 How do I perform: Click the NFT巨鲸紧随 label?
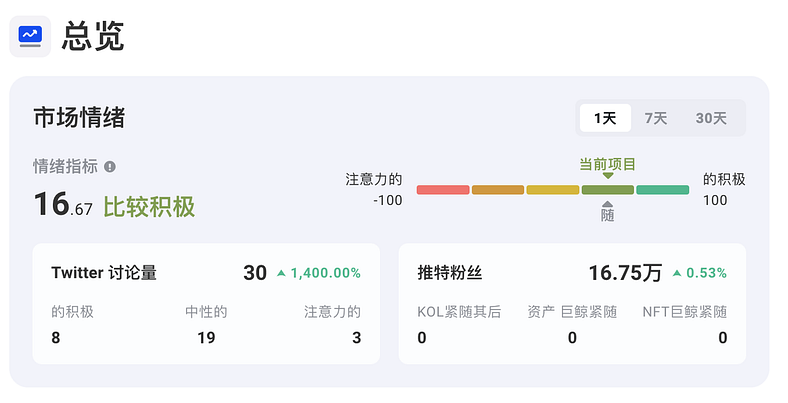click(x=685, y=312)
